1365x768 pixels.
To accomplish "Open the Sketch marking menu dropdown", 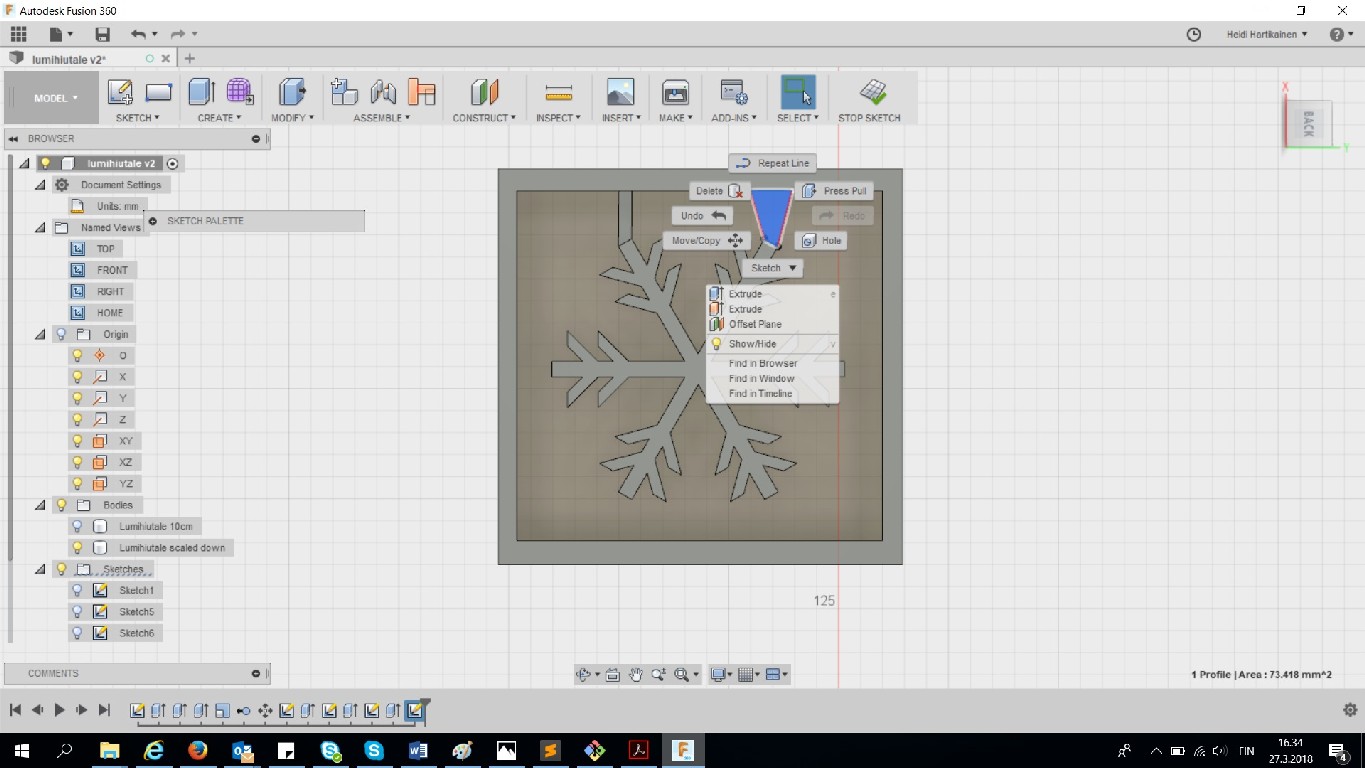I will pyautogui.click(x=773, y=268).
